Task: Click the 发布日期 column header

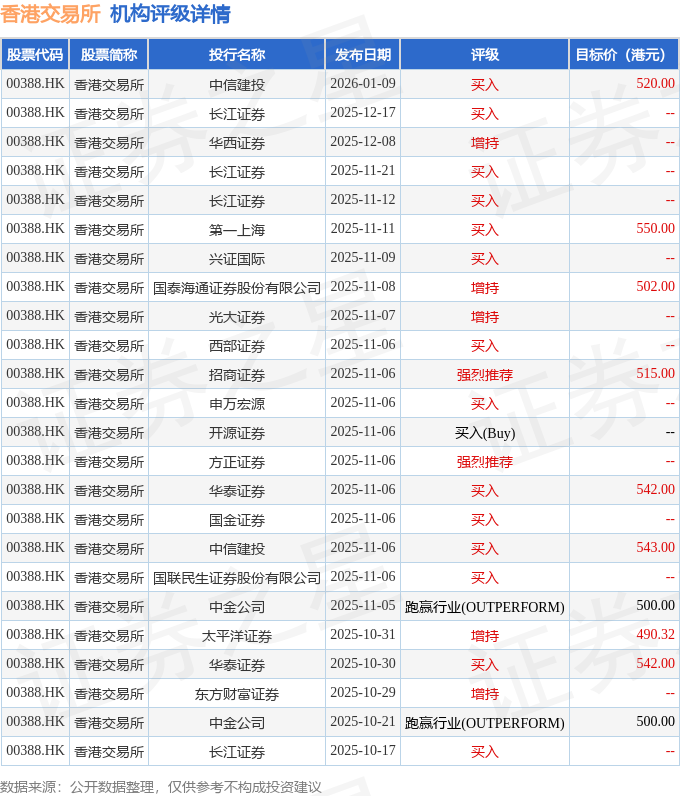Action: coord(363,54)
